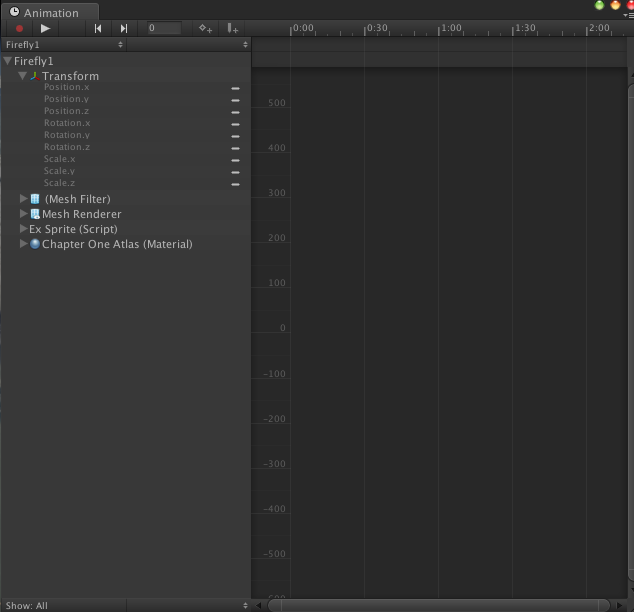
Task: Select the Transform axes icon
Action: [35, 76]
